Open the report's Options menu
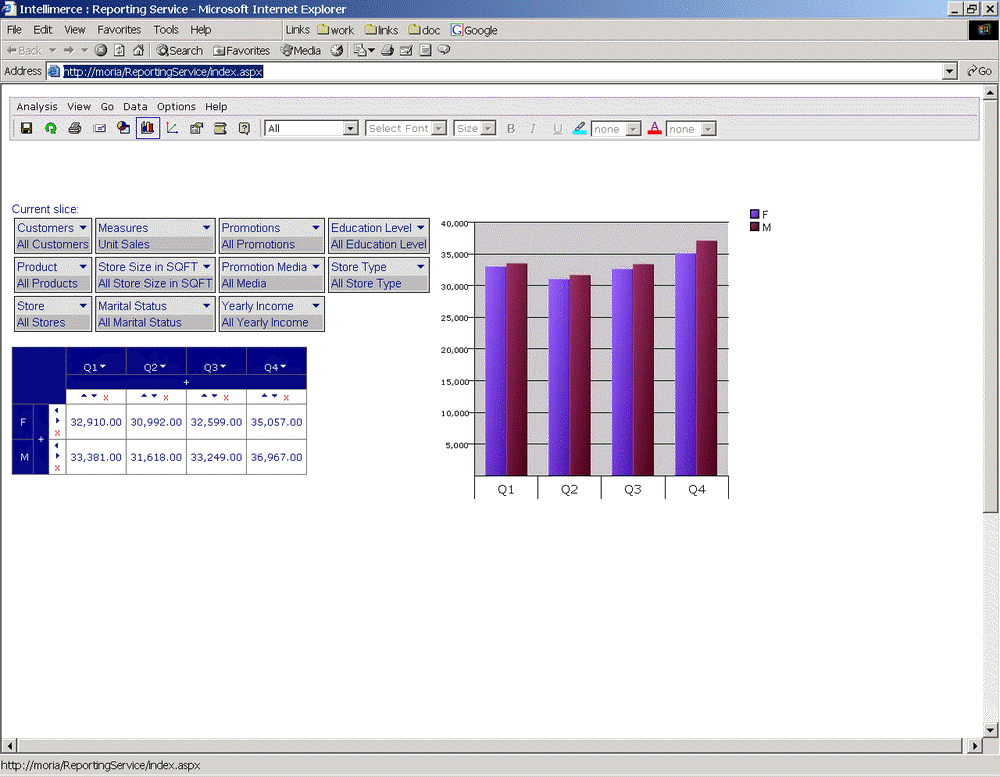Screen dimensions: 1000x777 pos(177,107)
